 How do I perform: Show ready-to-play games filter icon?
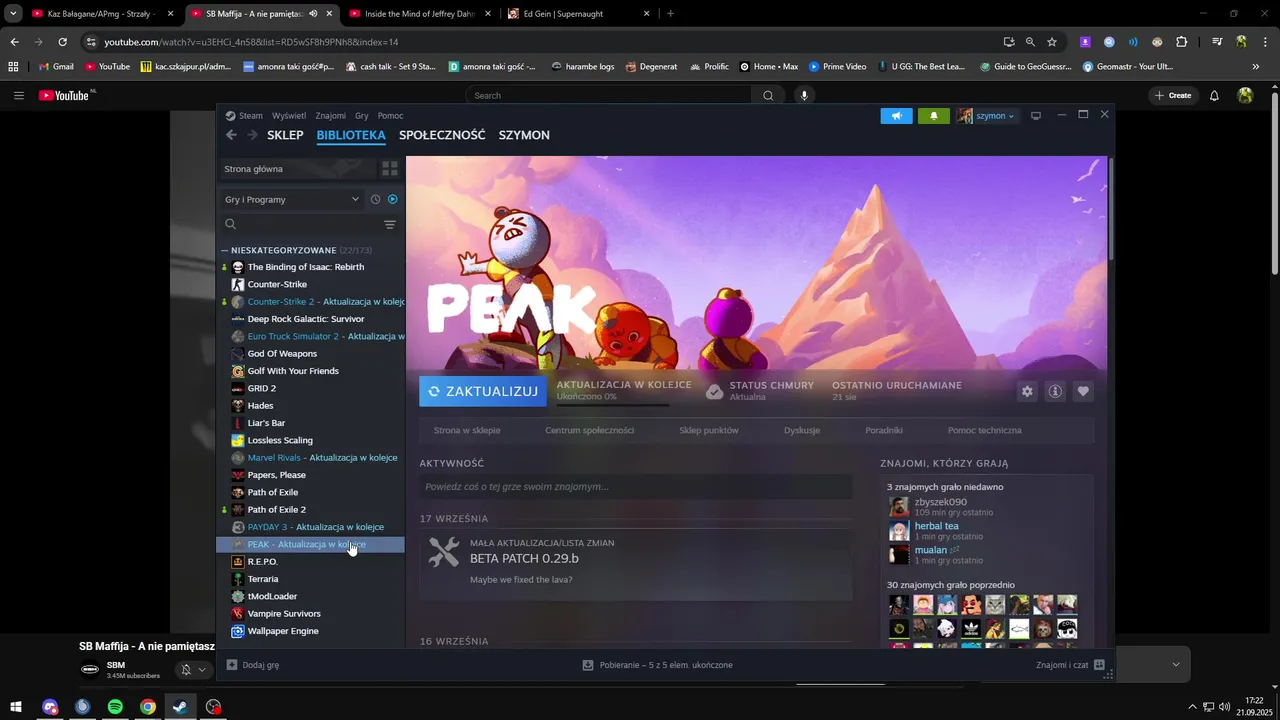392,199
